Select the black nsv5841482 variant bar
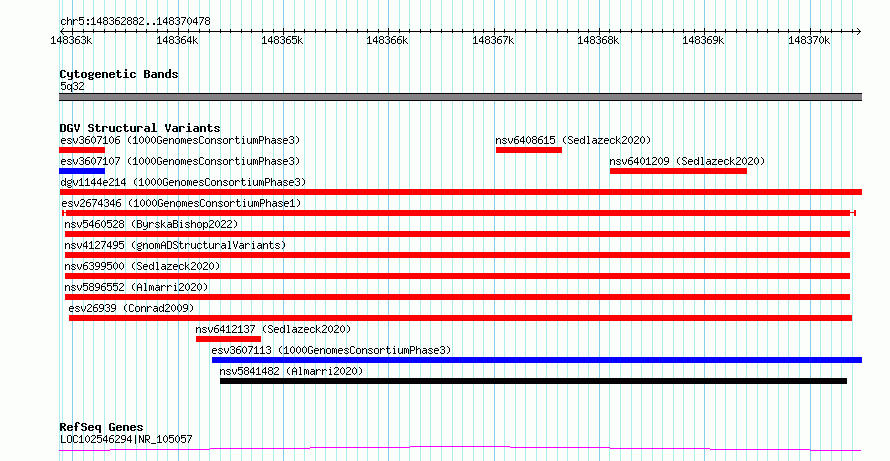890x461 pixels. [x=534, y=381]
